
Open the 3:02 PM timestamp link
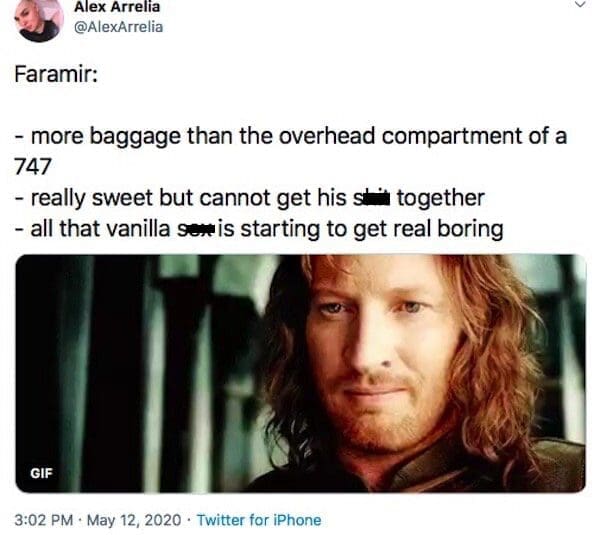click(x=44, y=520)
